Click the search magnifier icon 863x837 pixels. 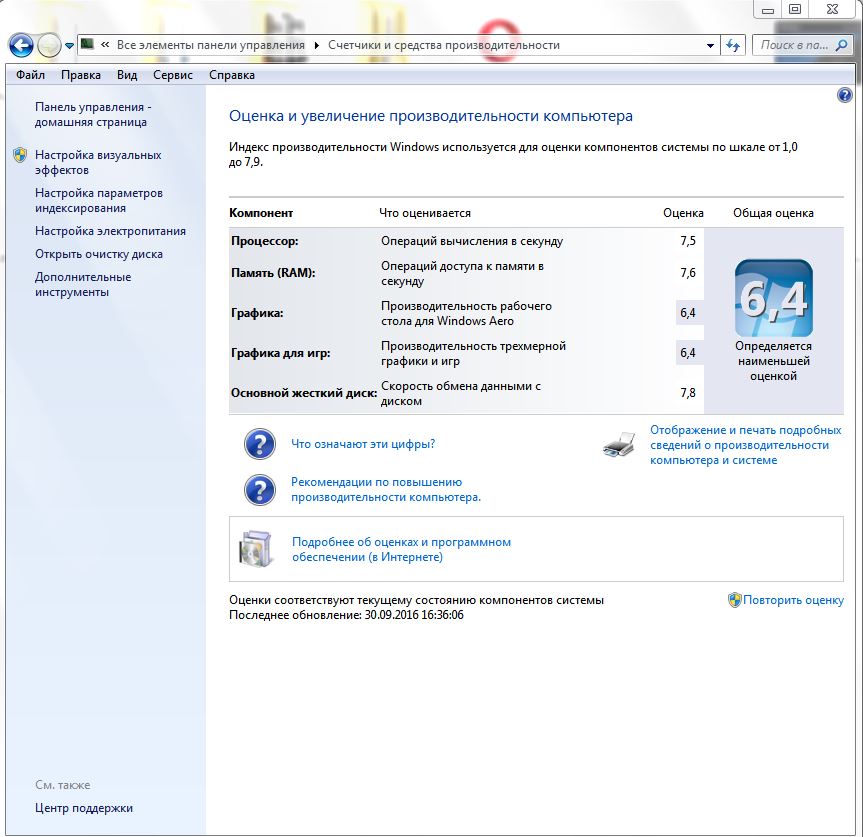(842, 45)
